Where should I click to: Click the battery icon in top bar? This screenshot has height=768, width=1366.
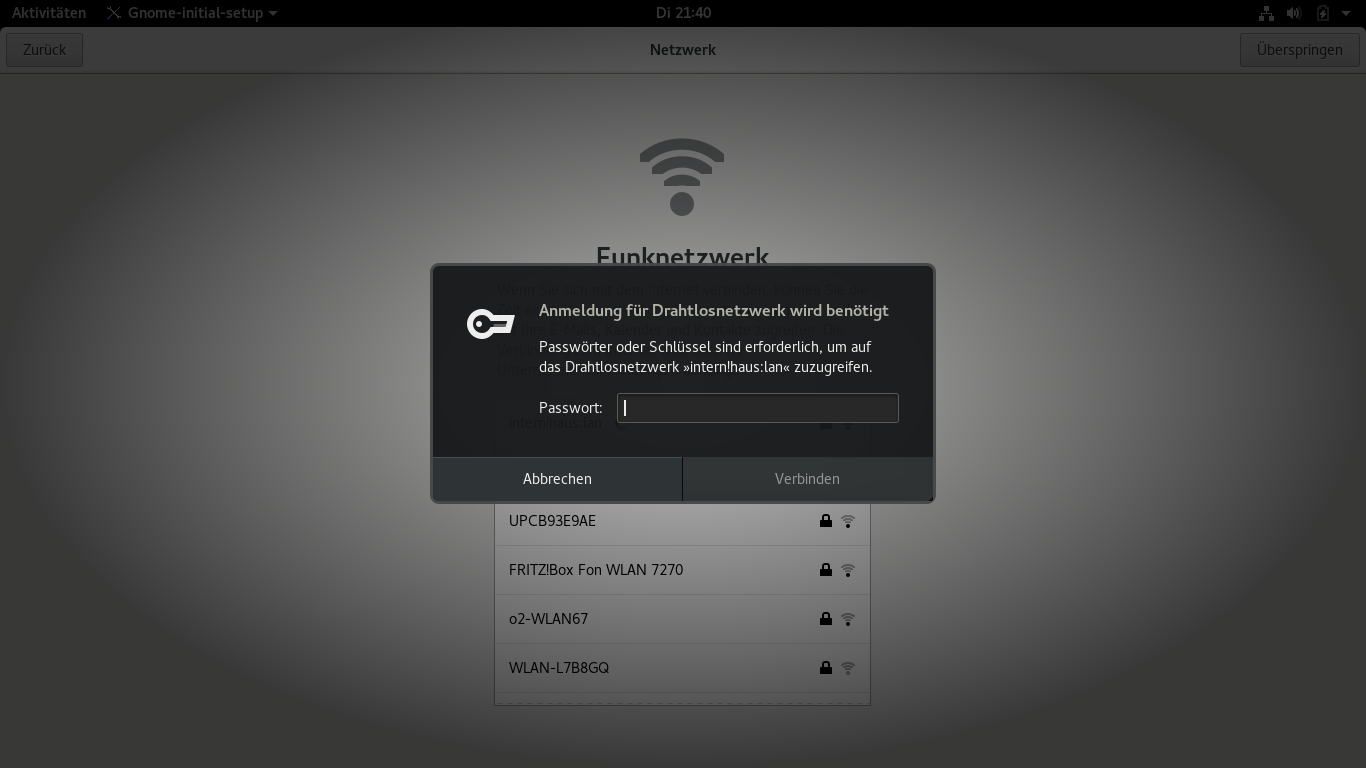pyautogui.click(x=1323, y=13)
